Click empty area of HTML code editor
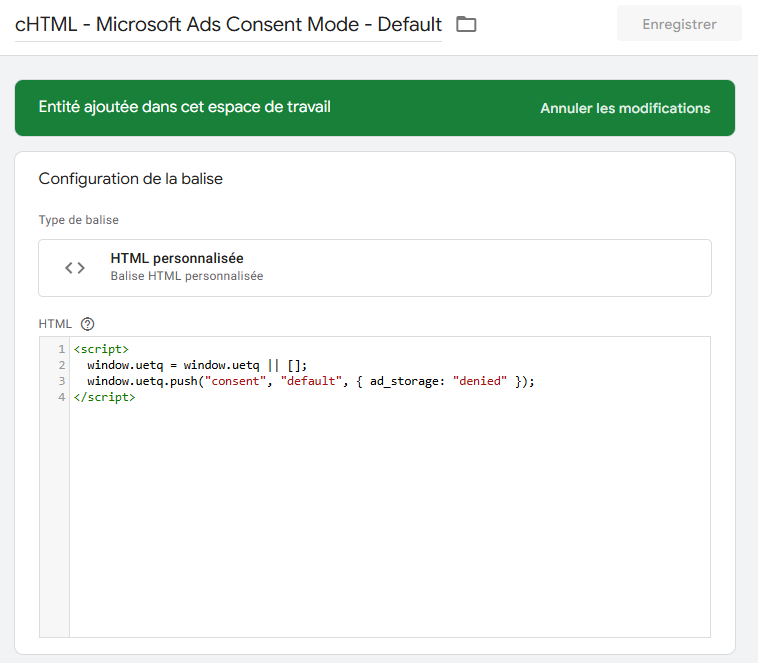Image resolution: width=758 pixels, height=663 pixels. point(390,522)
